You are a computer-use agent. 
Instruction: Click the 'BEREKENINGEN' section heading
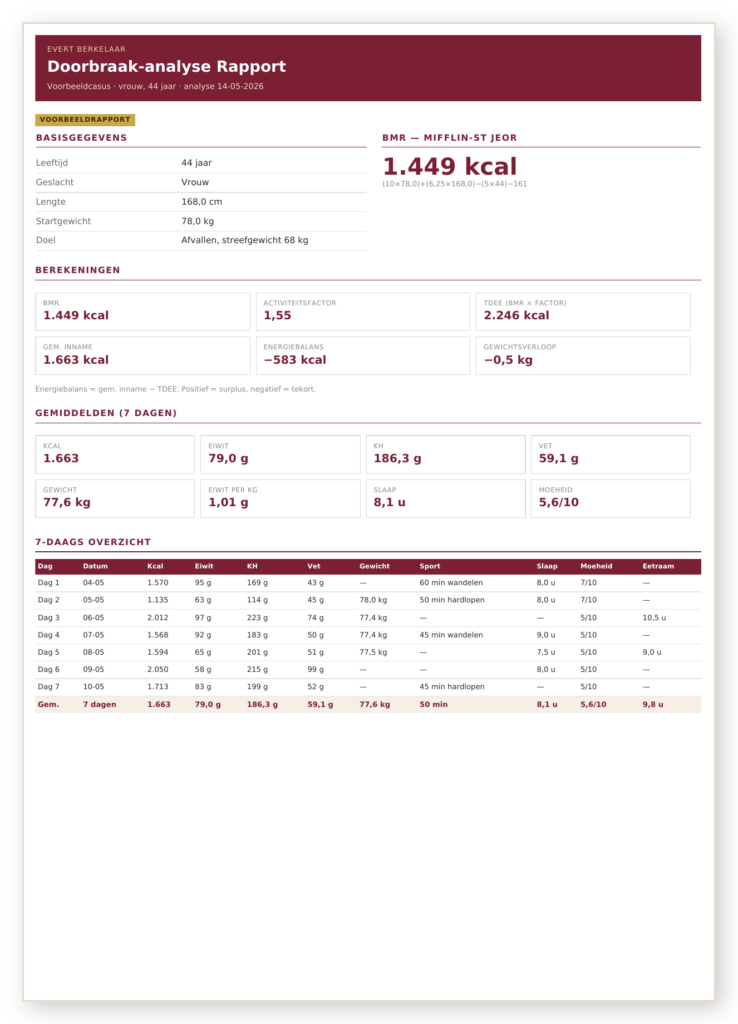pos(78,270)
